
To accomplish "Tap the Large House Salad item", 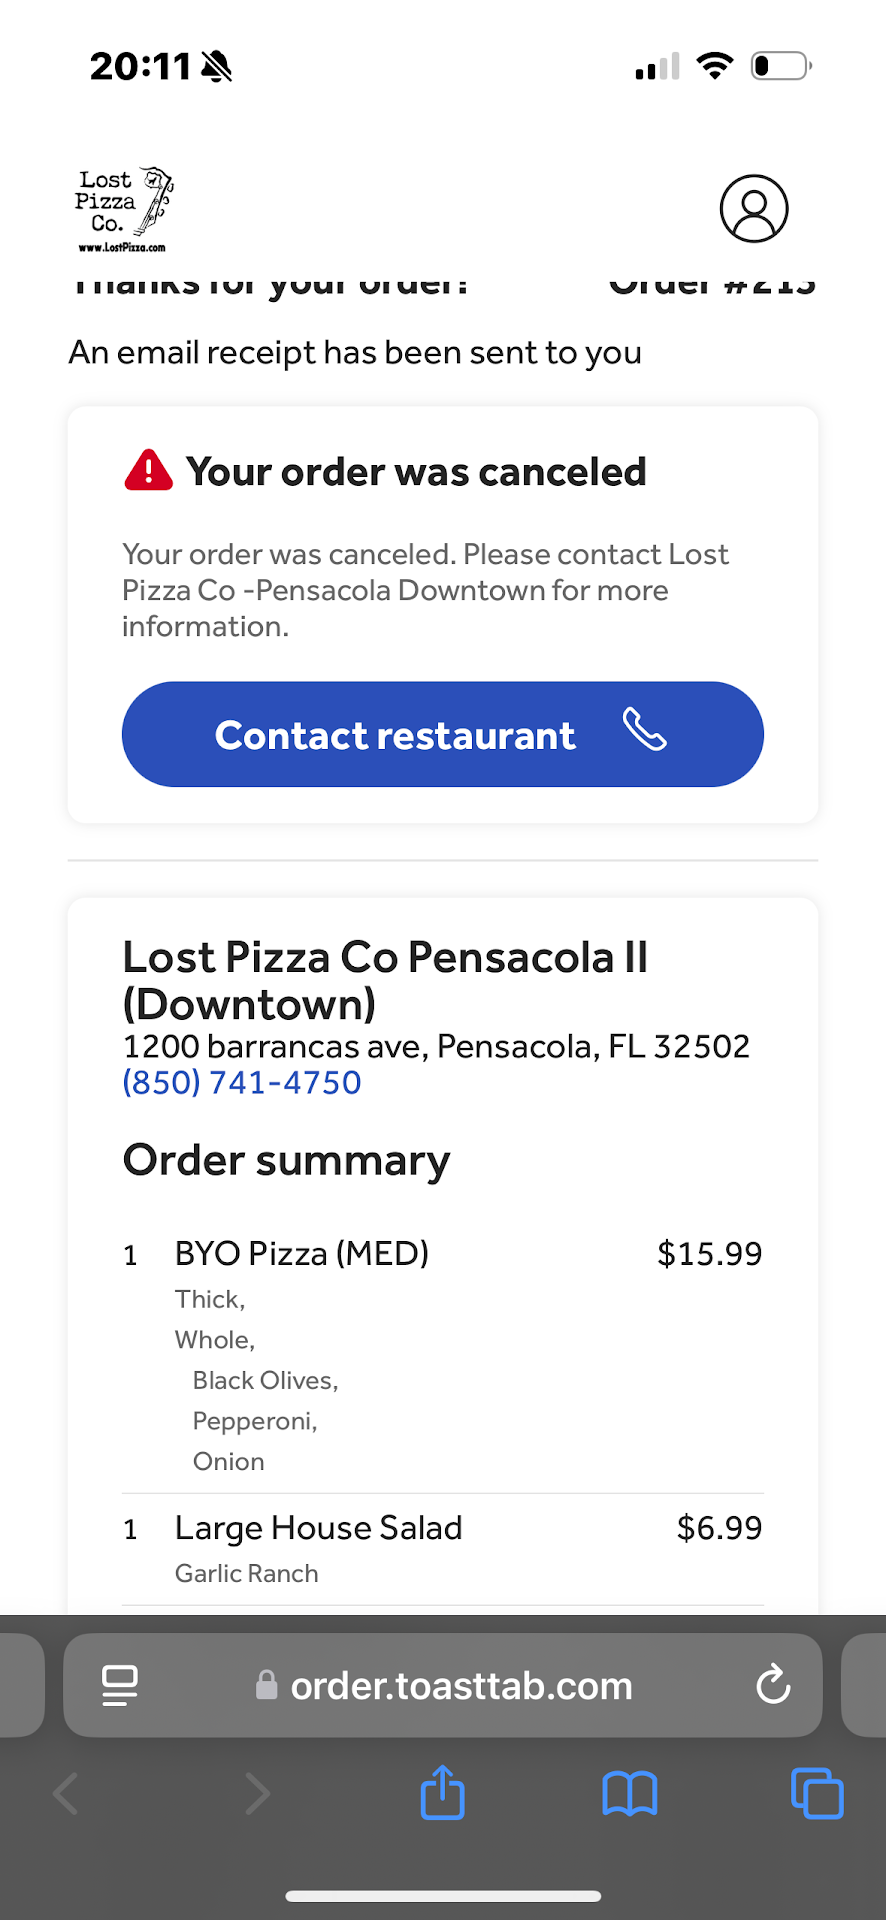I will (318, 1528).
